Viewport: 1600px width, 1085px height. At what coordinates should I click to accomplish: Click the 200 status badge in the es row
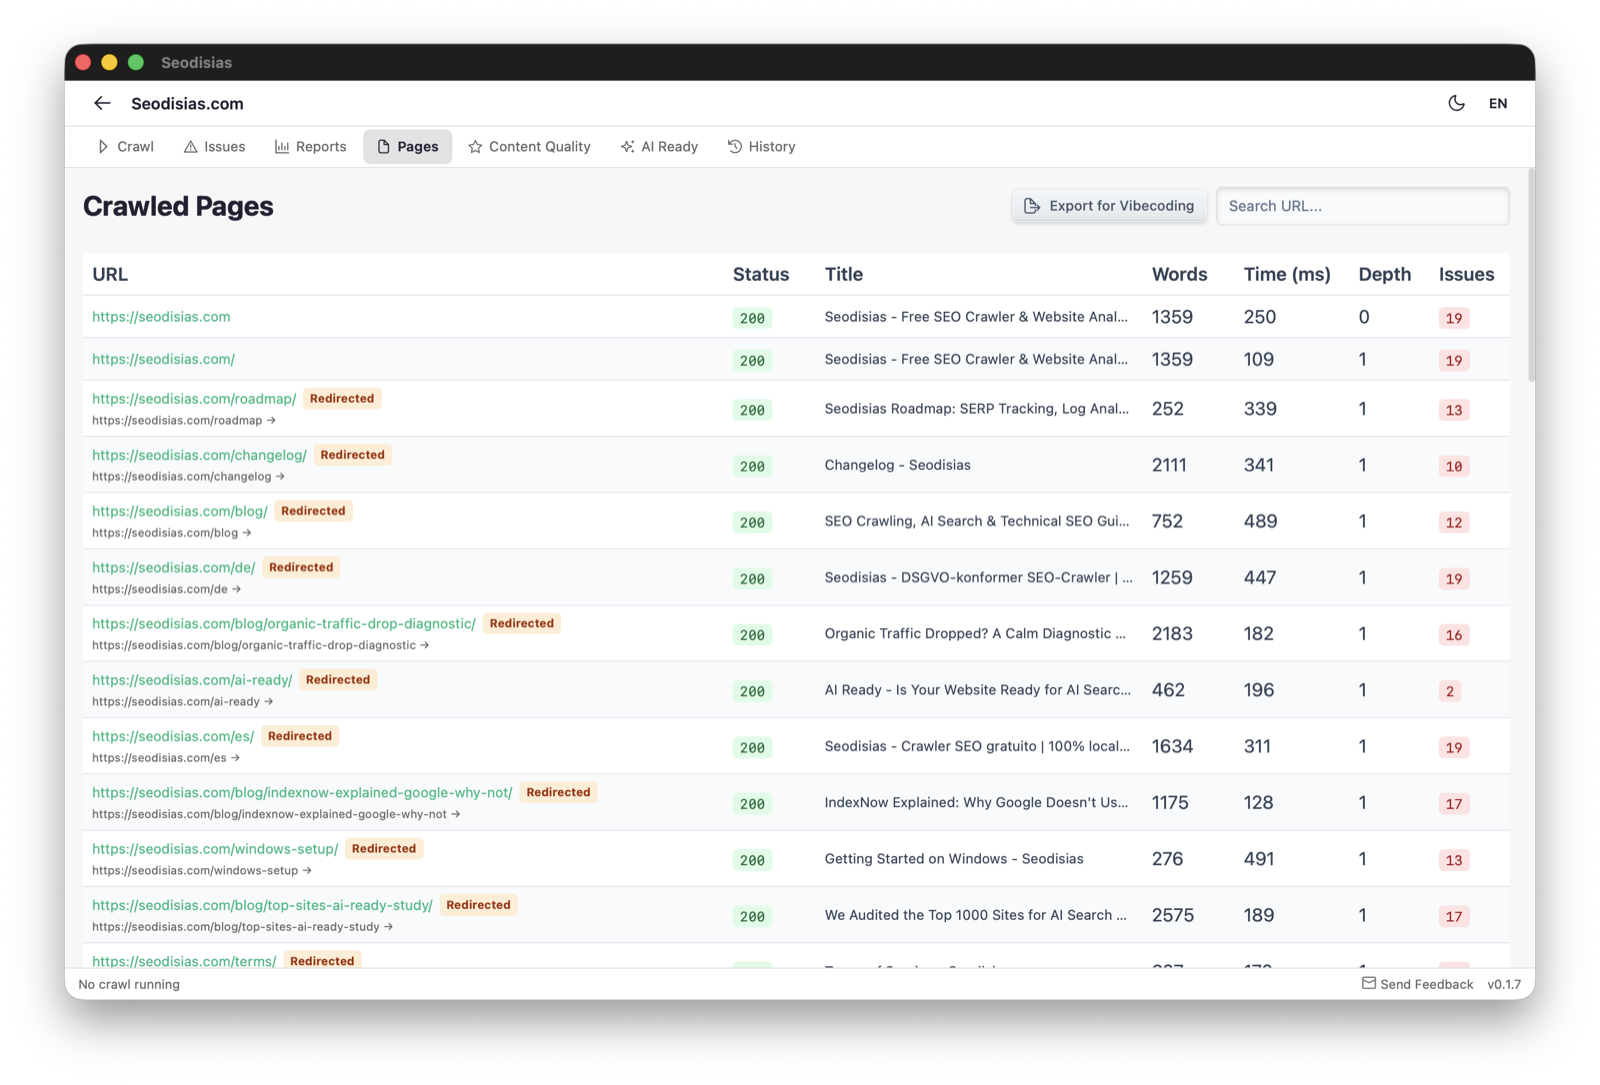[752, 748]
